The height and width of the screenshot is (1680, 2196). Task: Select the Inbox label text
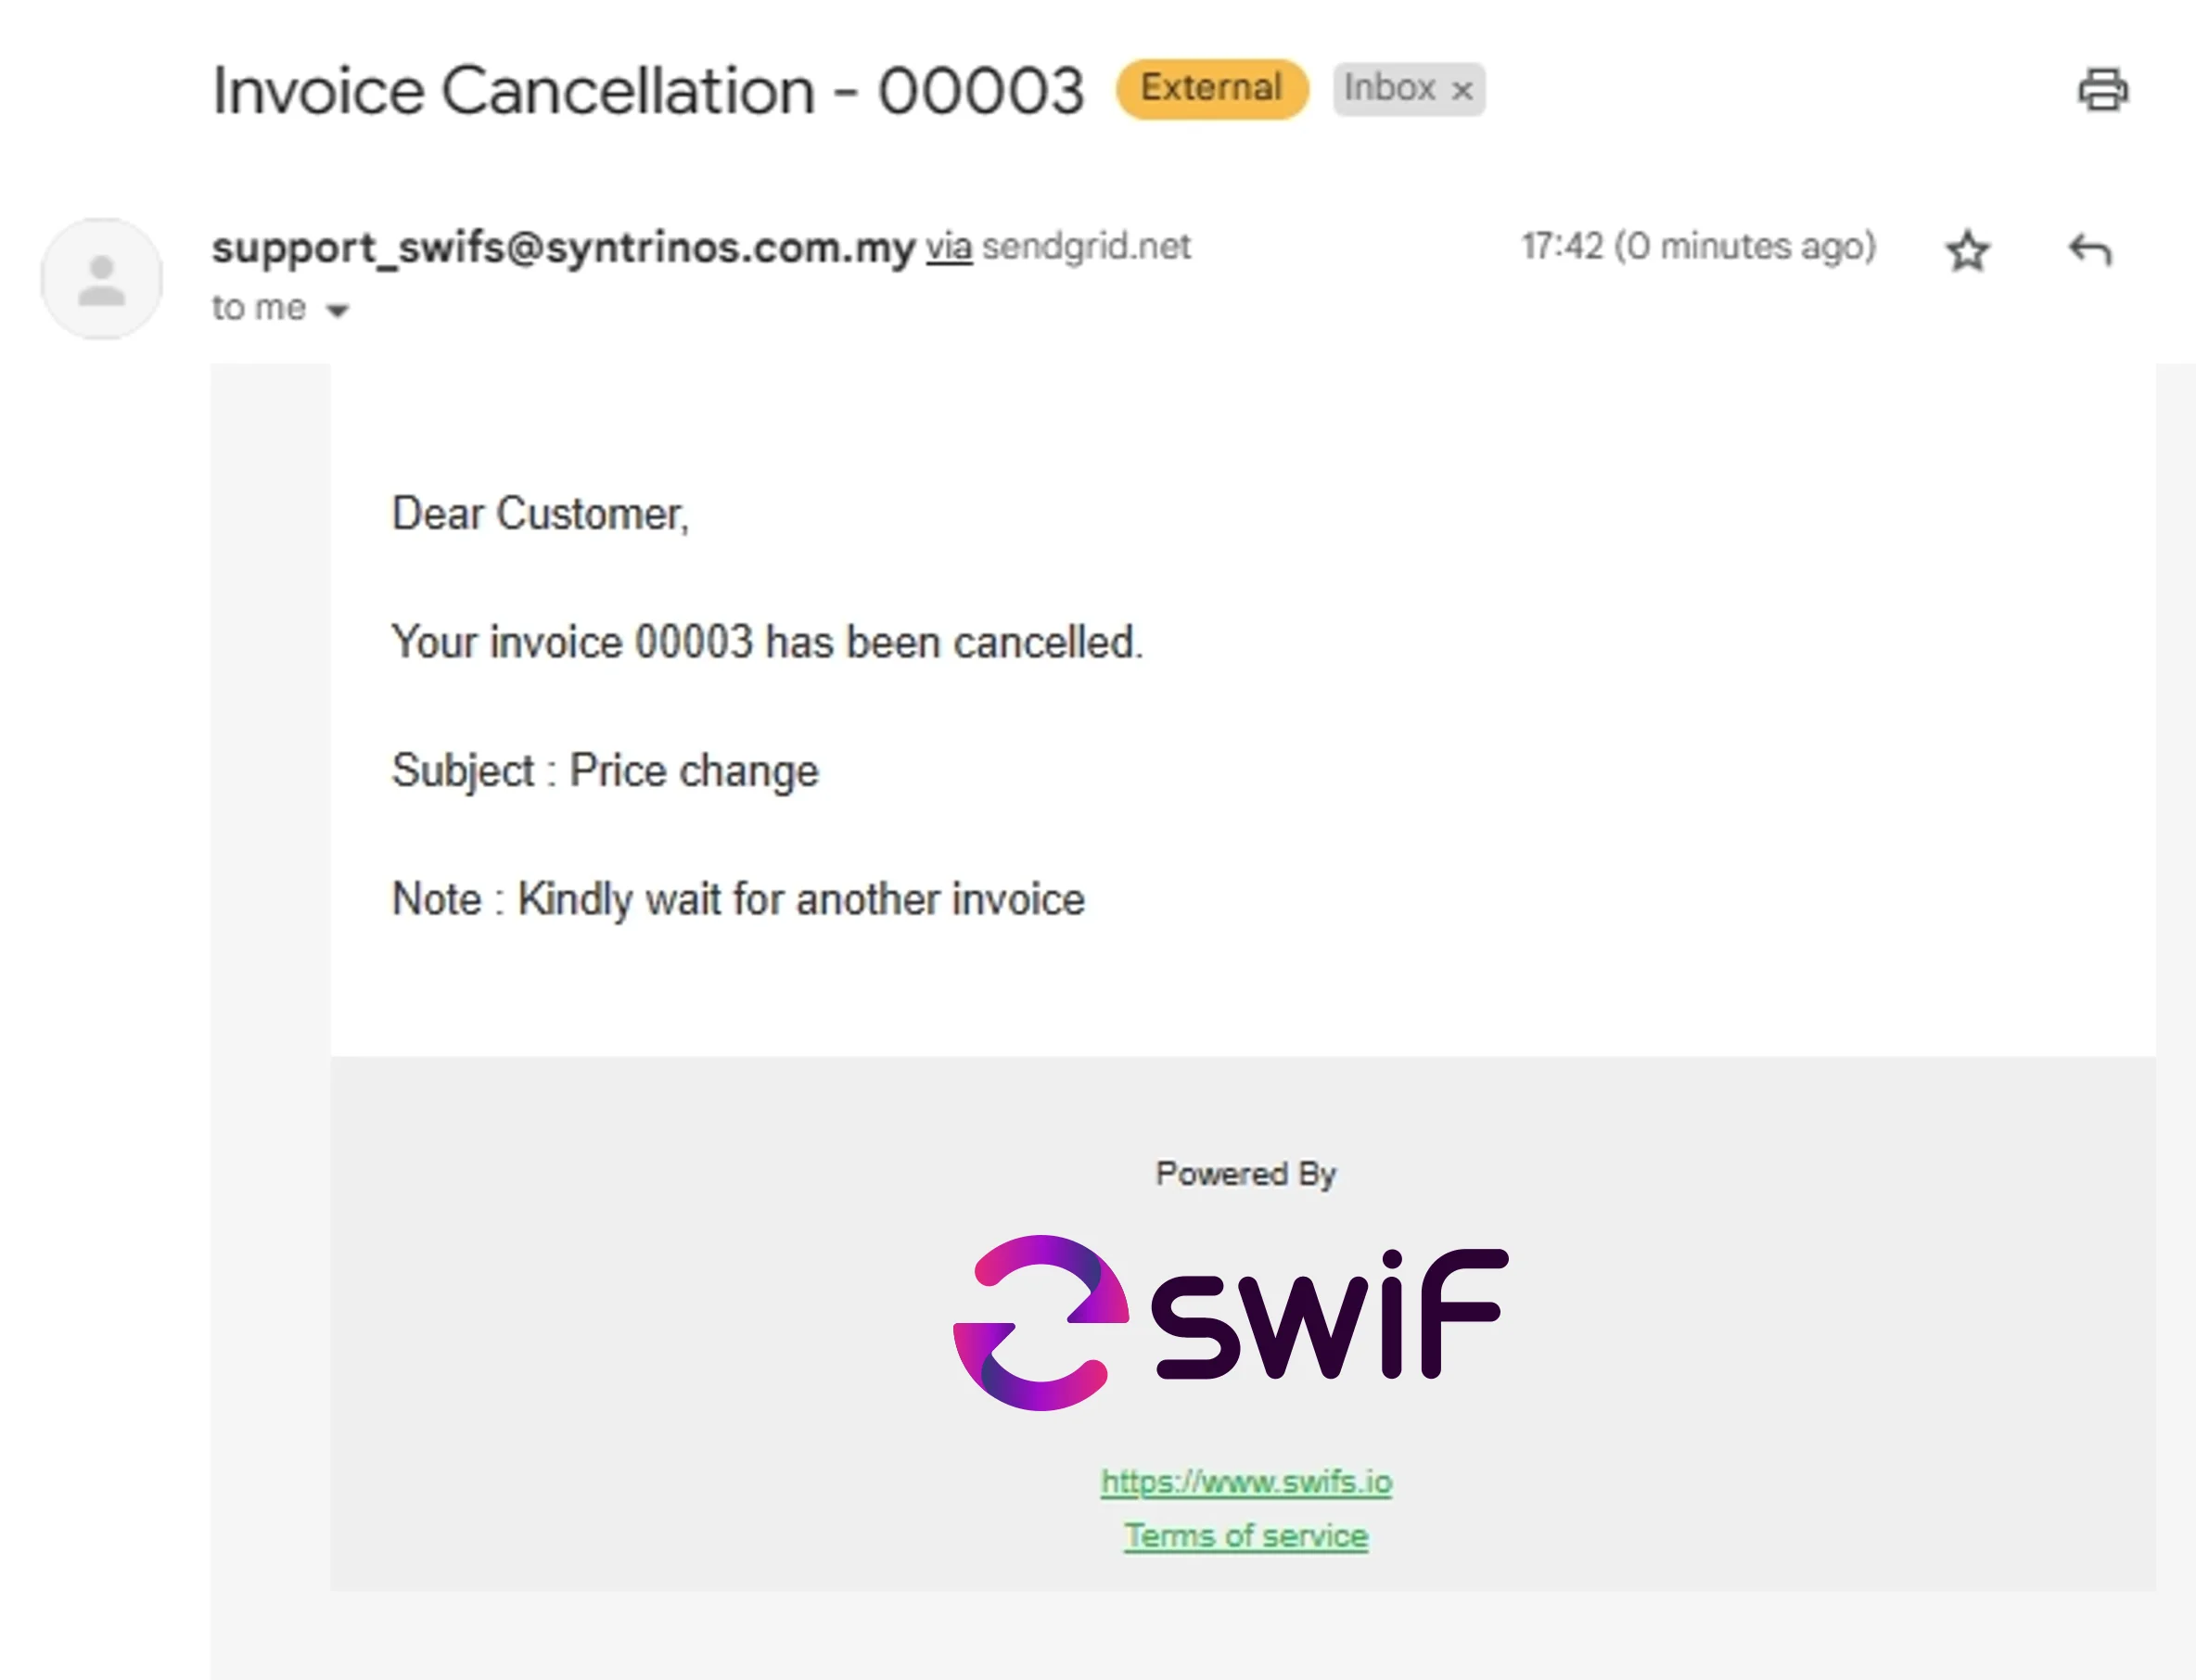tap(1388, 88)
